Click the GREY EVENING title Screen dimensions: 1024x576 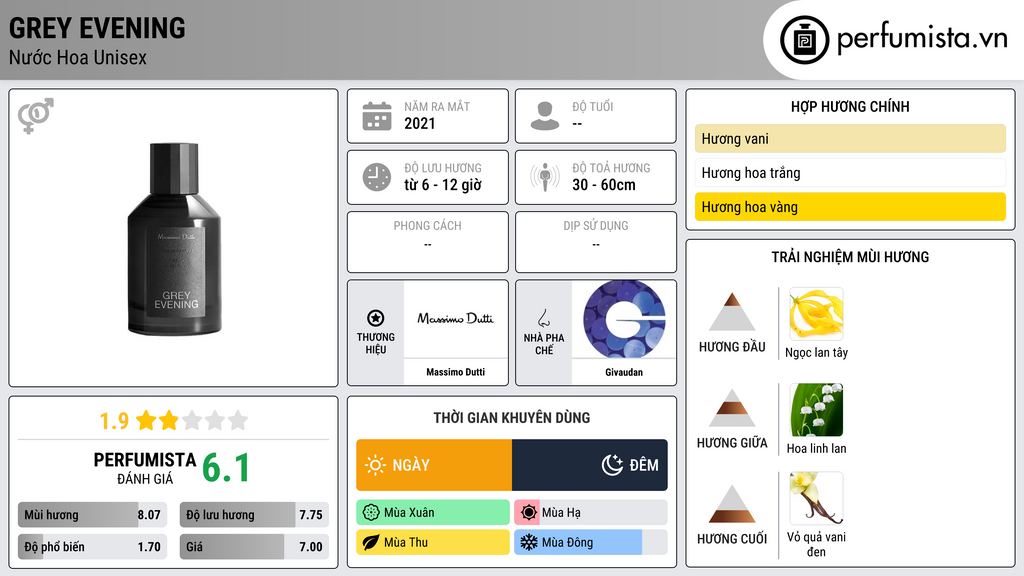coord(97,28)
